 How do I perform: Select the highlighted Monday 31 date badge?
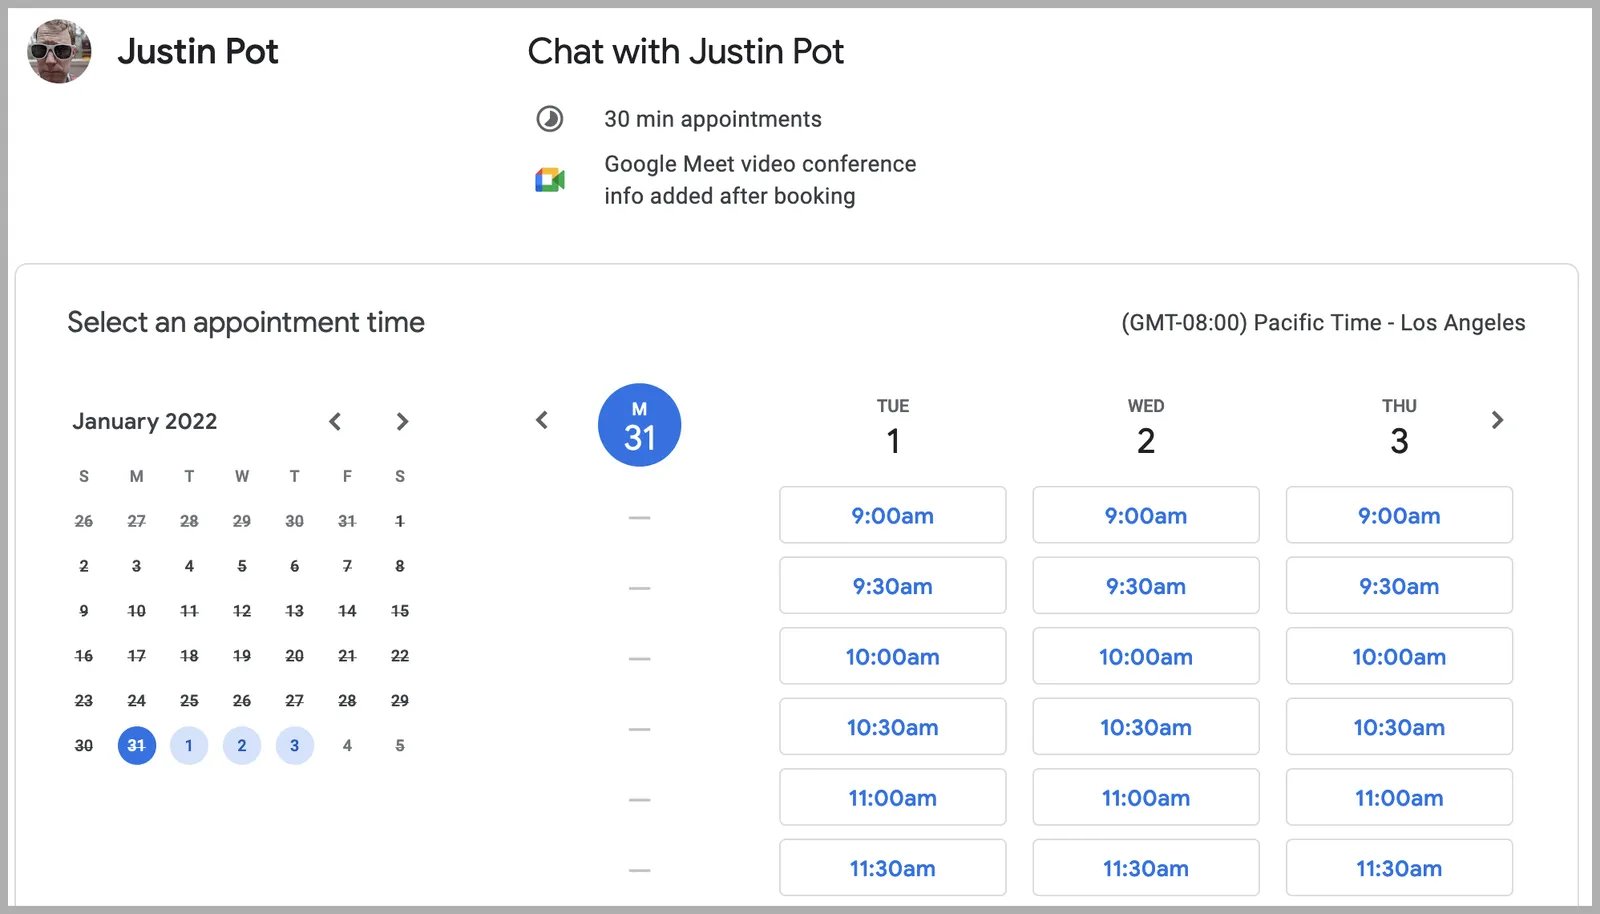coord(639,424)
